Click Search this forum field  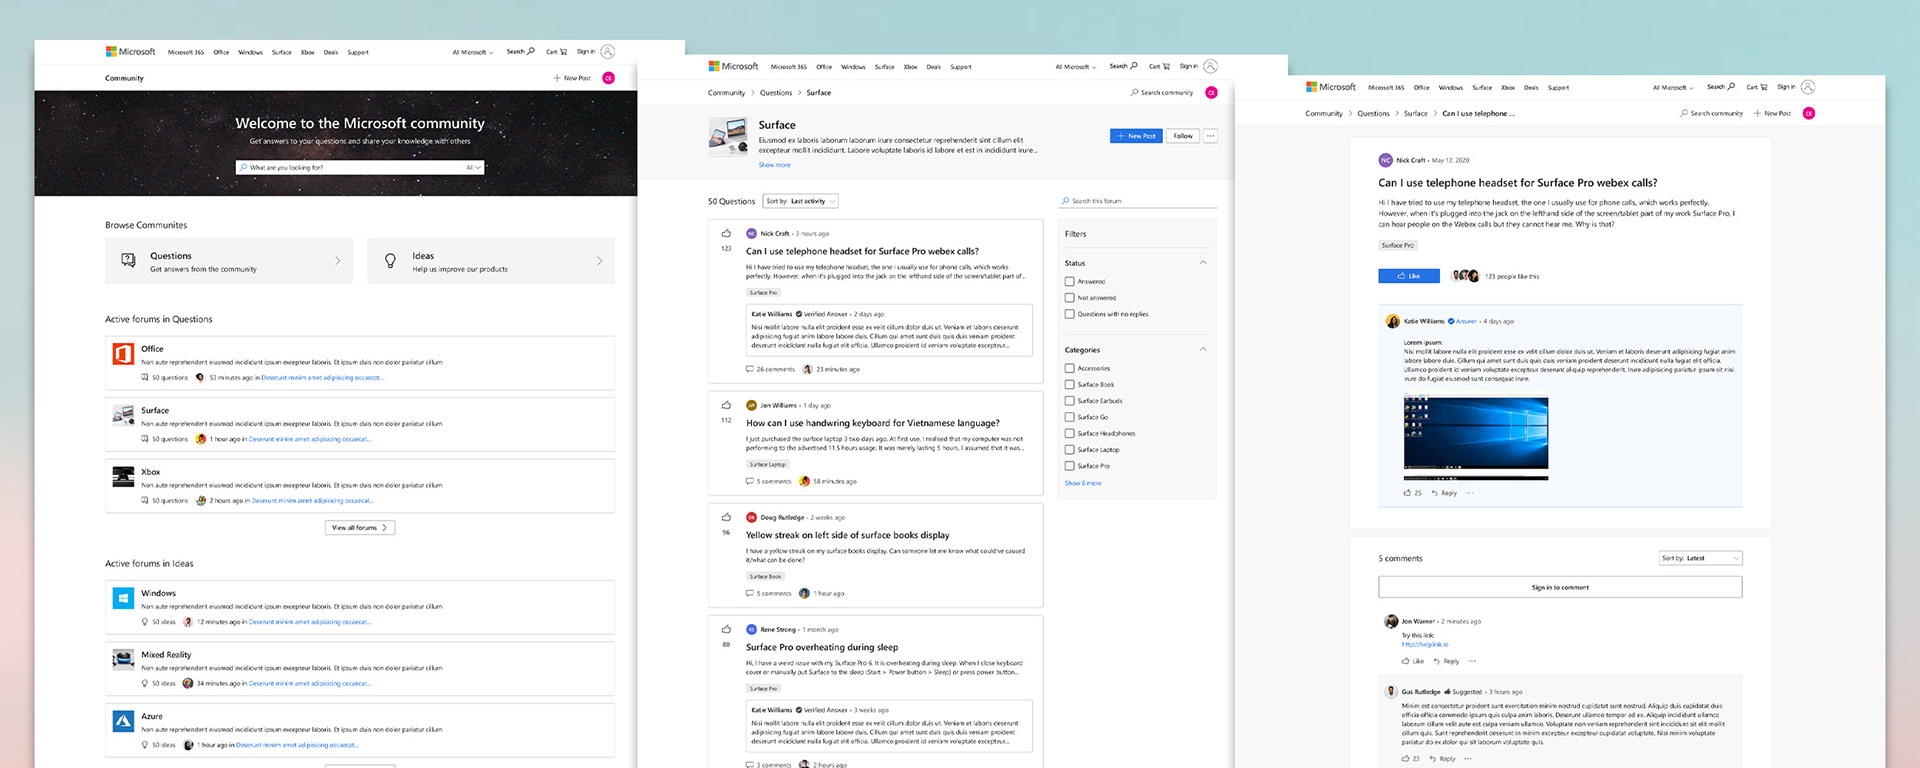(1138, 201)
